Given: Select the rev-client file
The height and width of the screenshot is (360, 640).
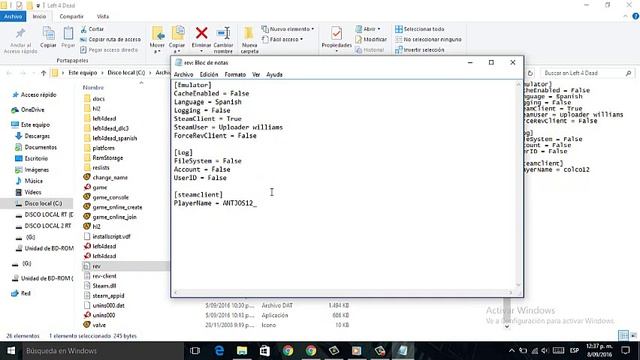Looking at the screenshot, I should point(100,276).
